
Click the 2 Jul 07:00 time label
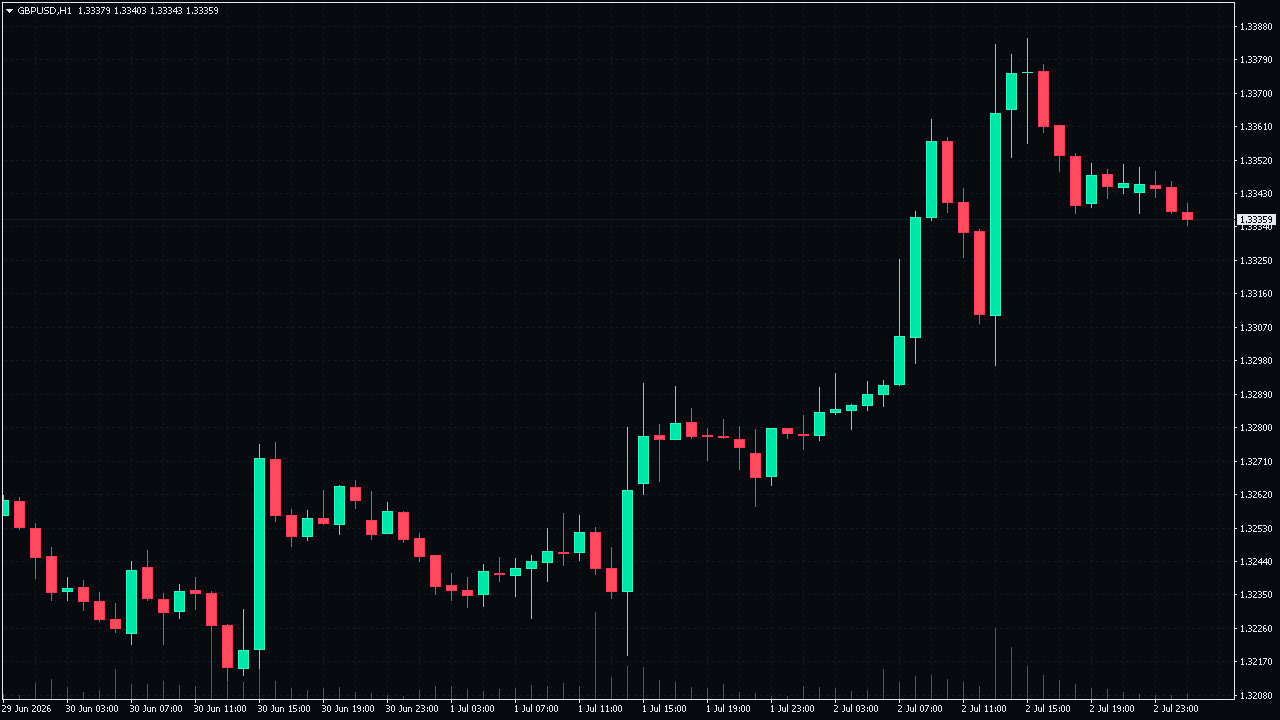point(922,708)
